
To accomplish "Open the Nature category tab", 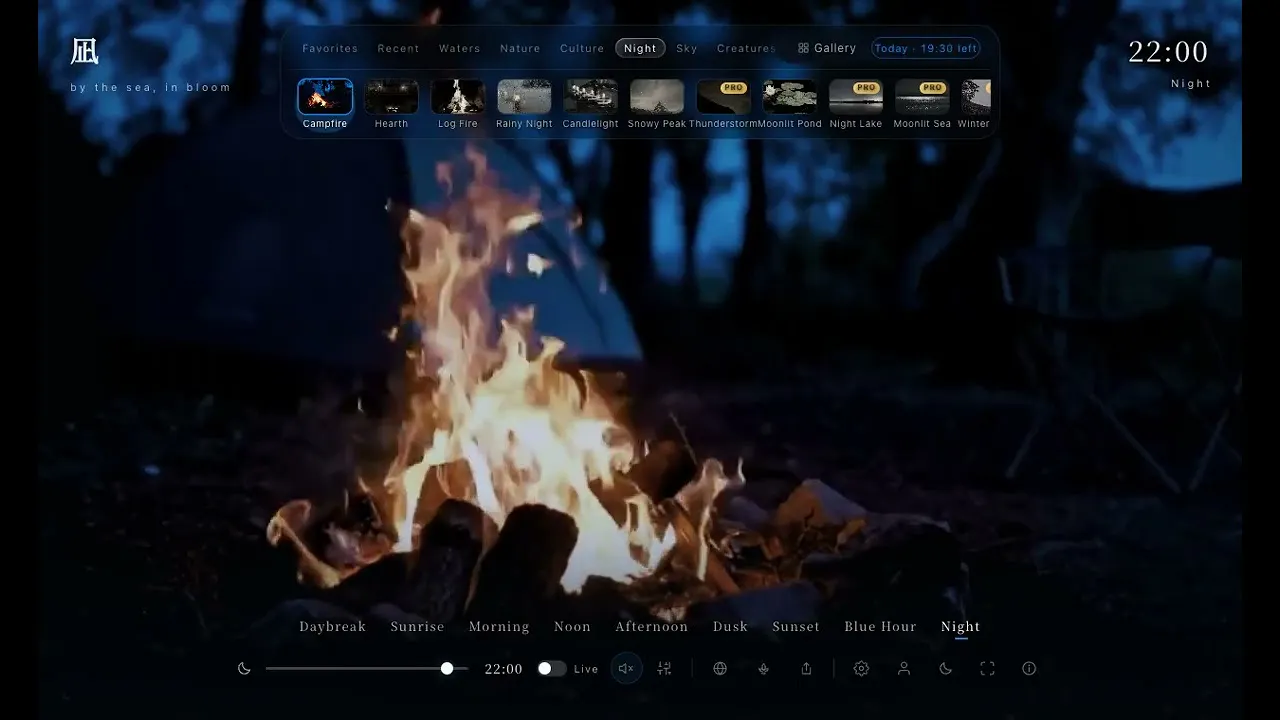I will [x=520, y=48].
